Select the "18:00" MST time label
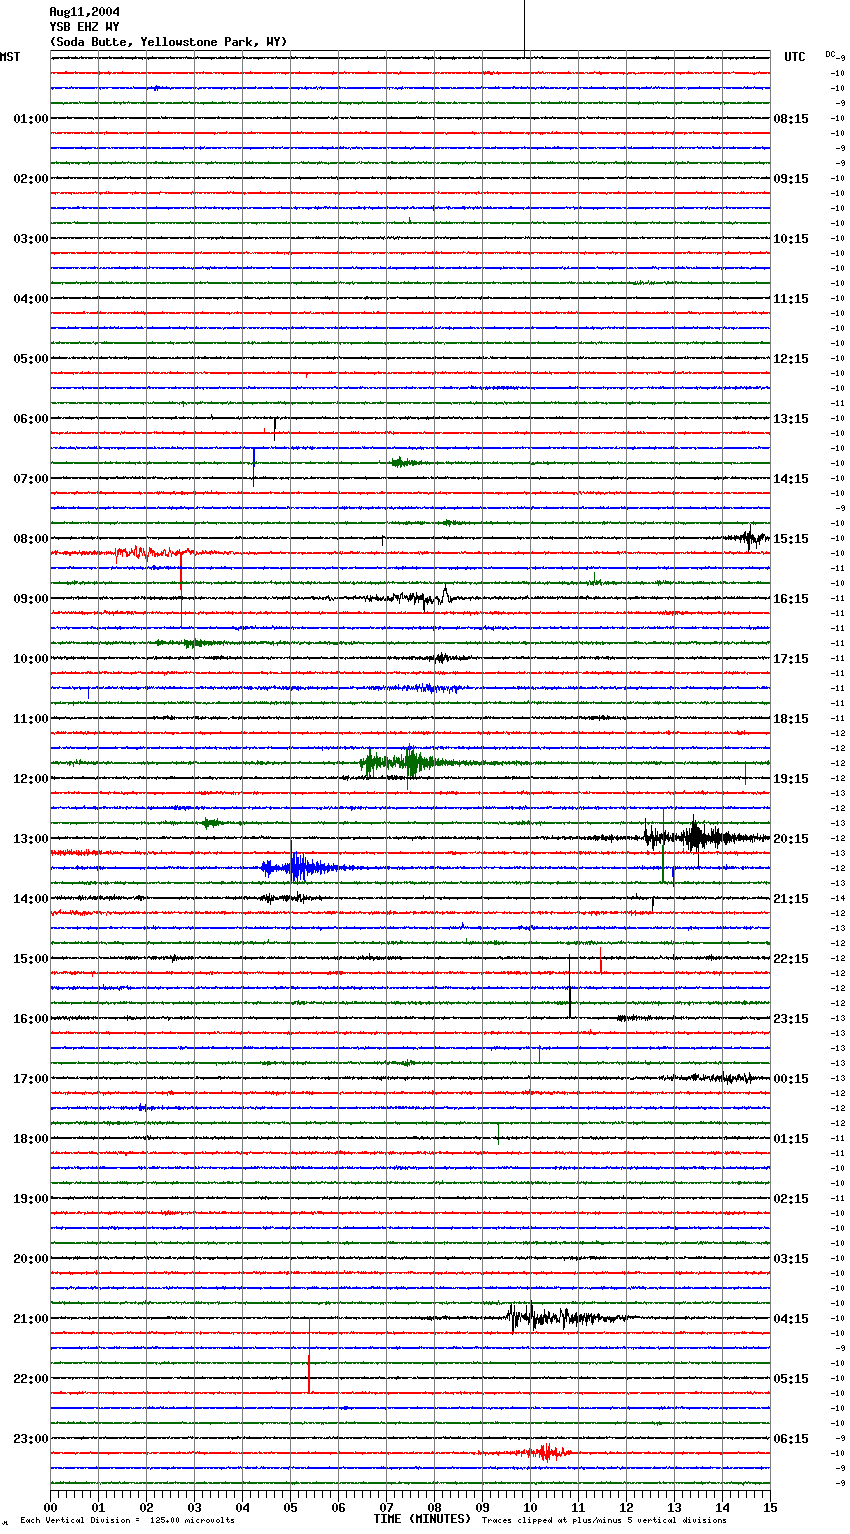 [31, 1139]
